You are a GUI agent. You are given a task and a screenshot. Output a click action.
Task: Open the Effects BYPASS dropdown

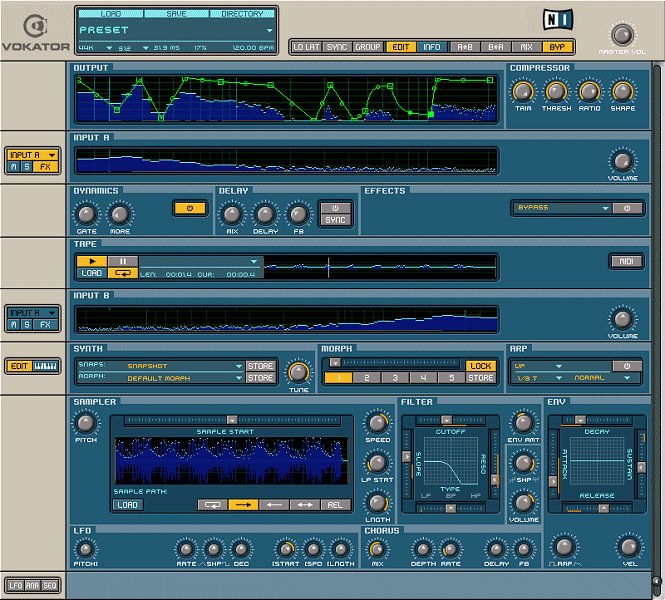(x=605, y=208)
